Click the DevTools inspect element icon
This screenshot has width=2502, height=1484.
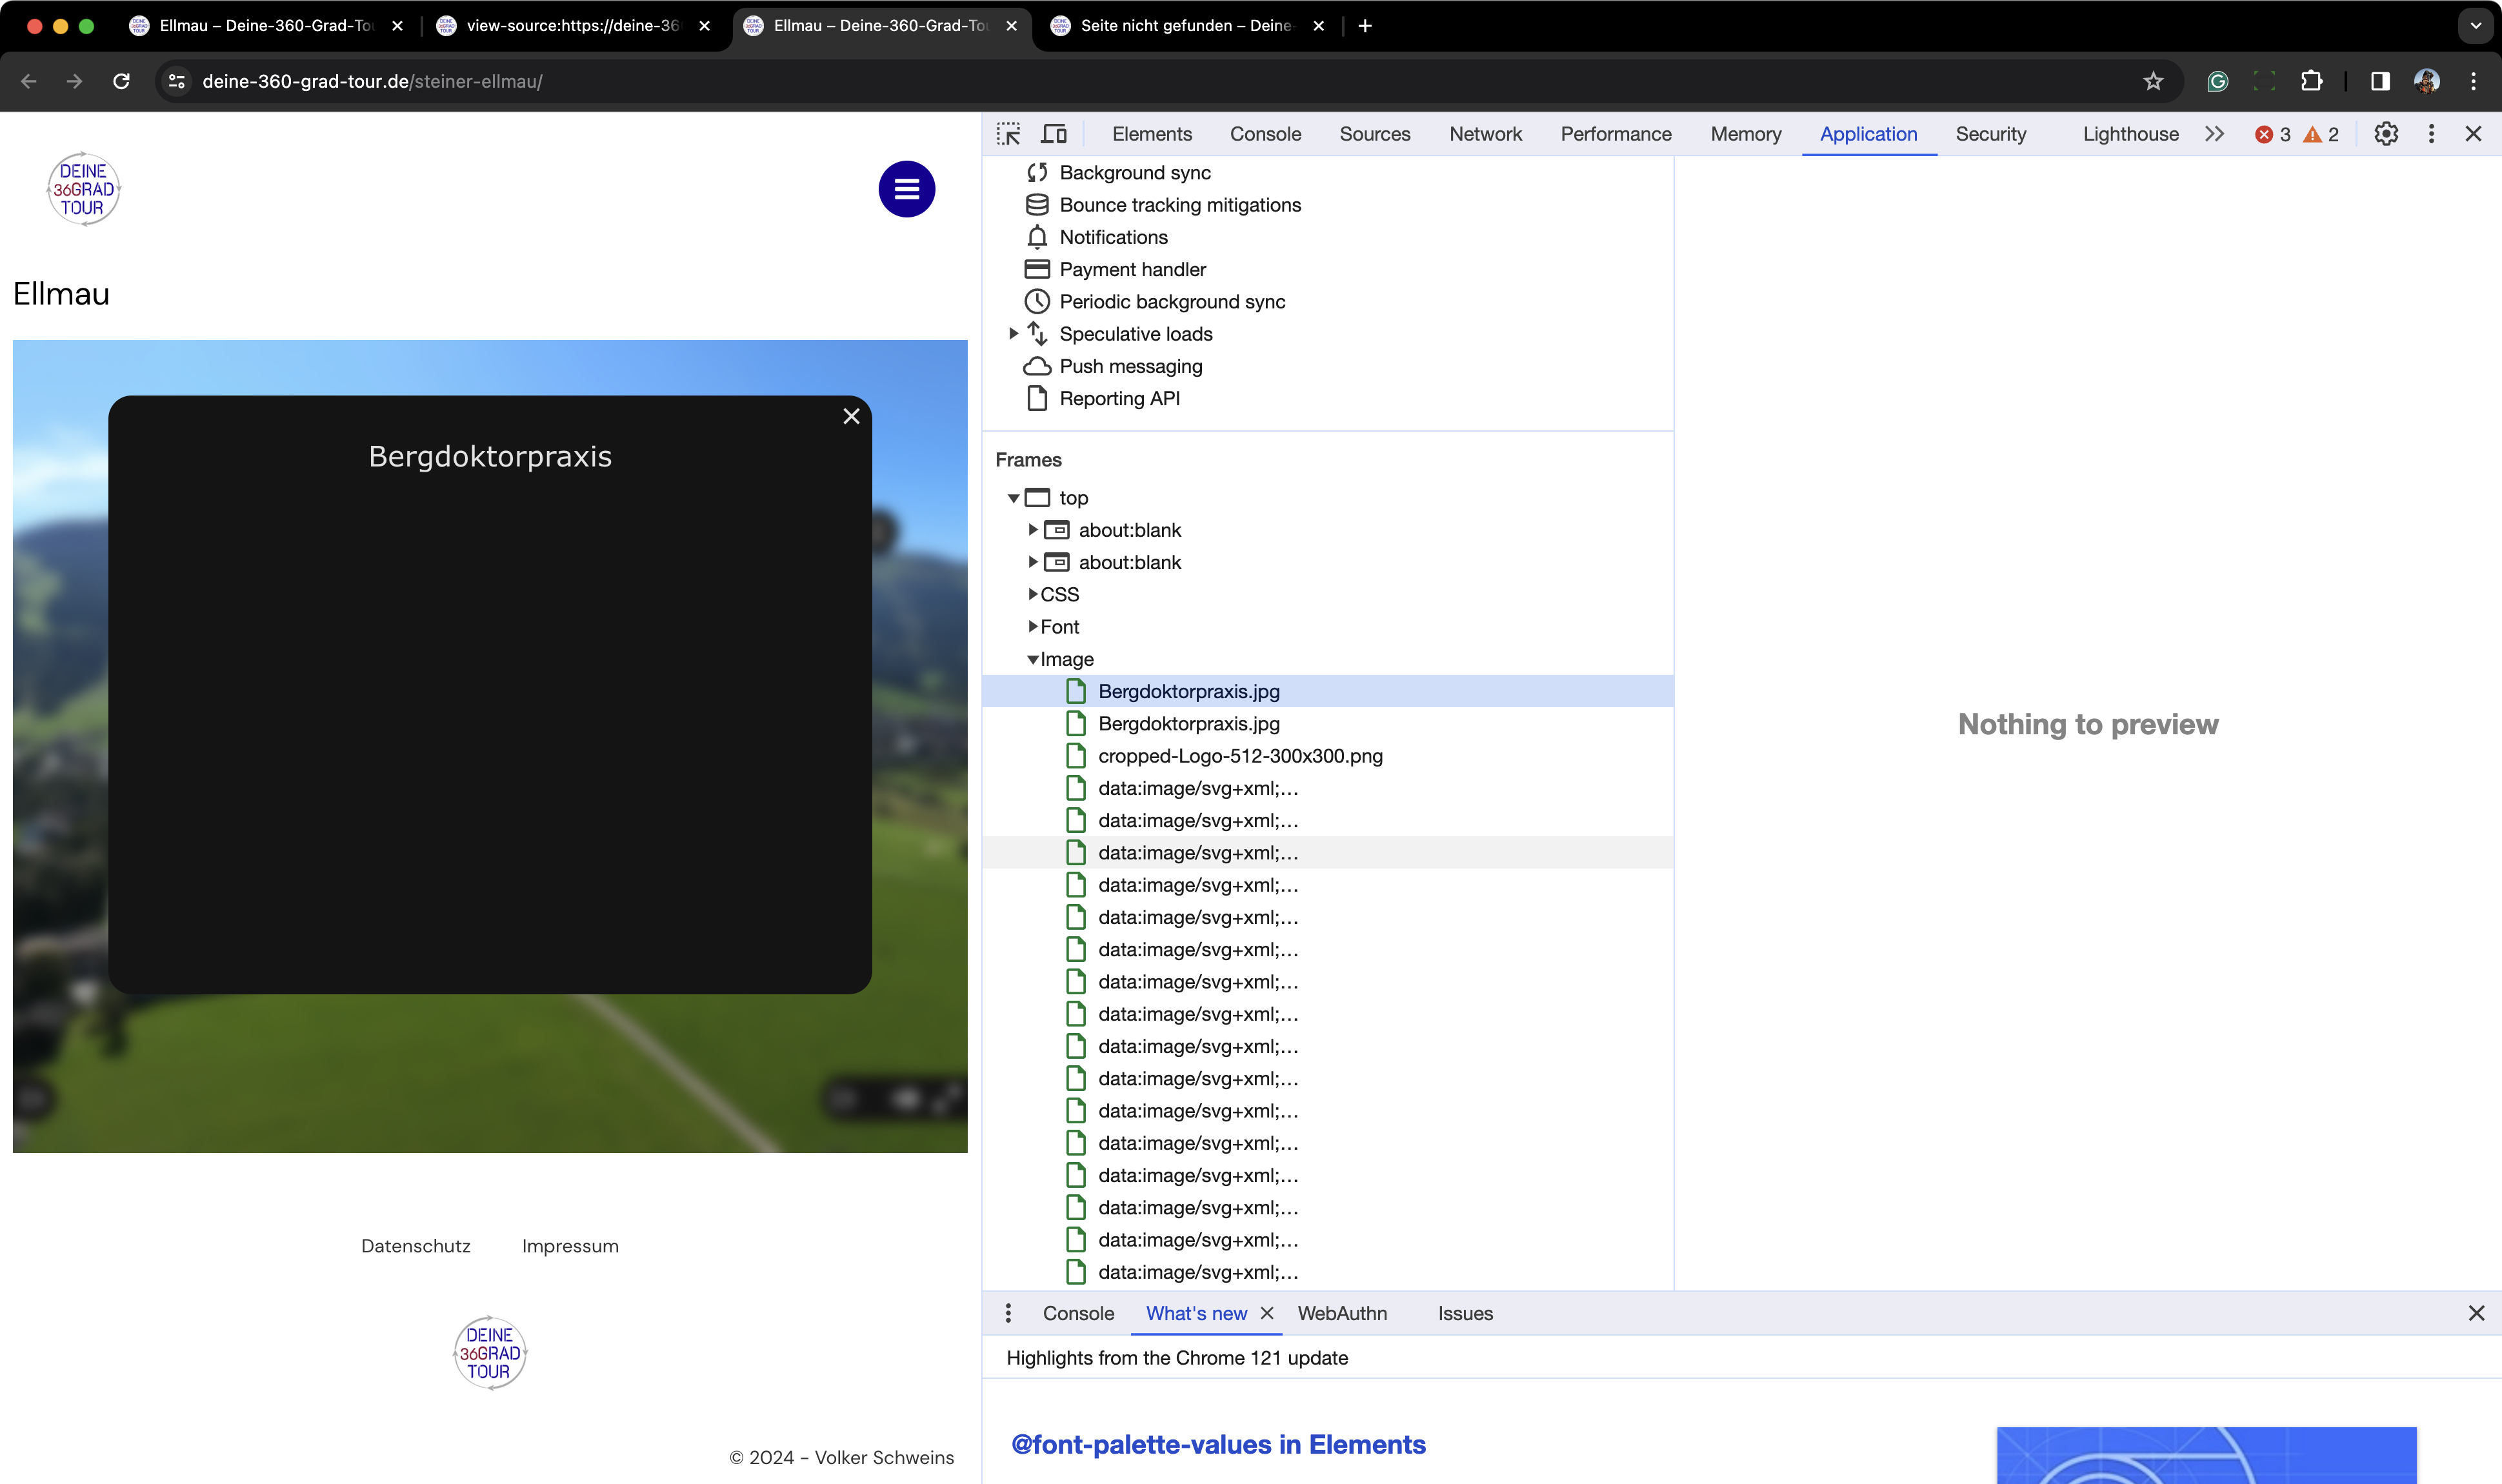click(x=1010, y=134)
